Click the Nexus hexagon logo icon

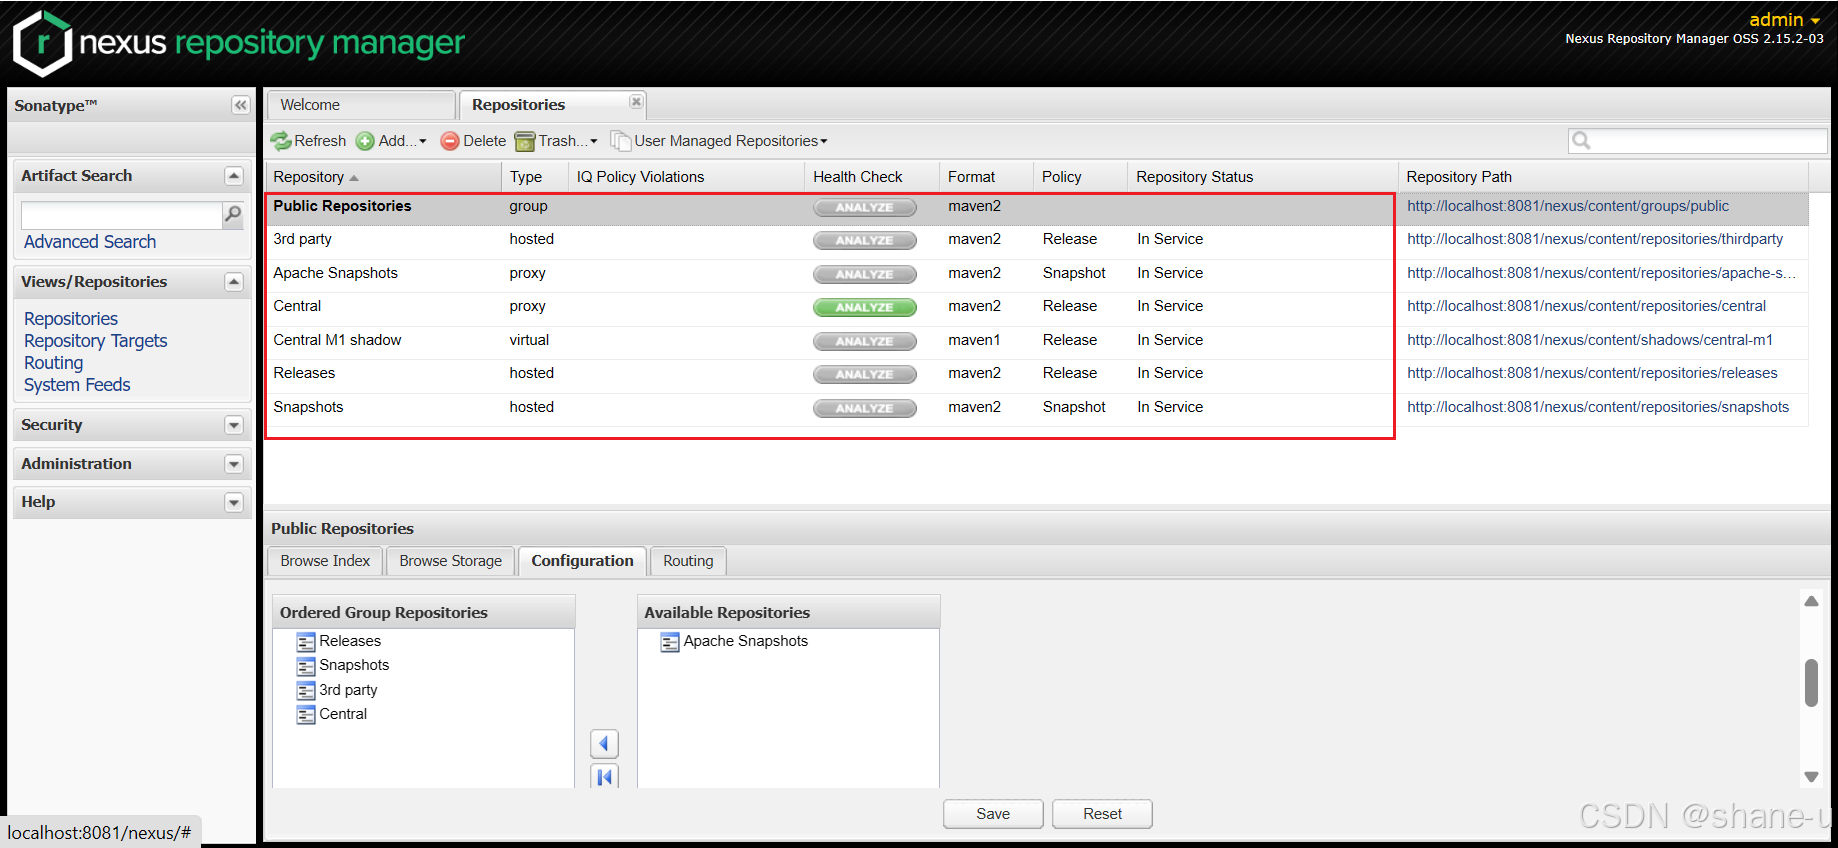pos(42,44)
